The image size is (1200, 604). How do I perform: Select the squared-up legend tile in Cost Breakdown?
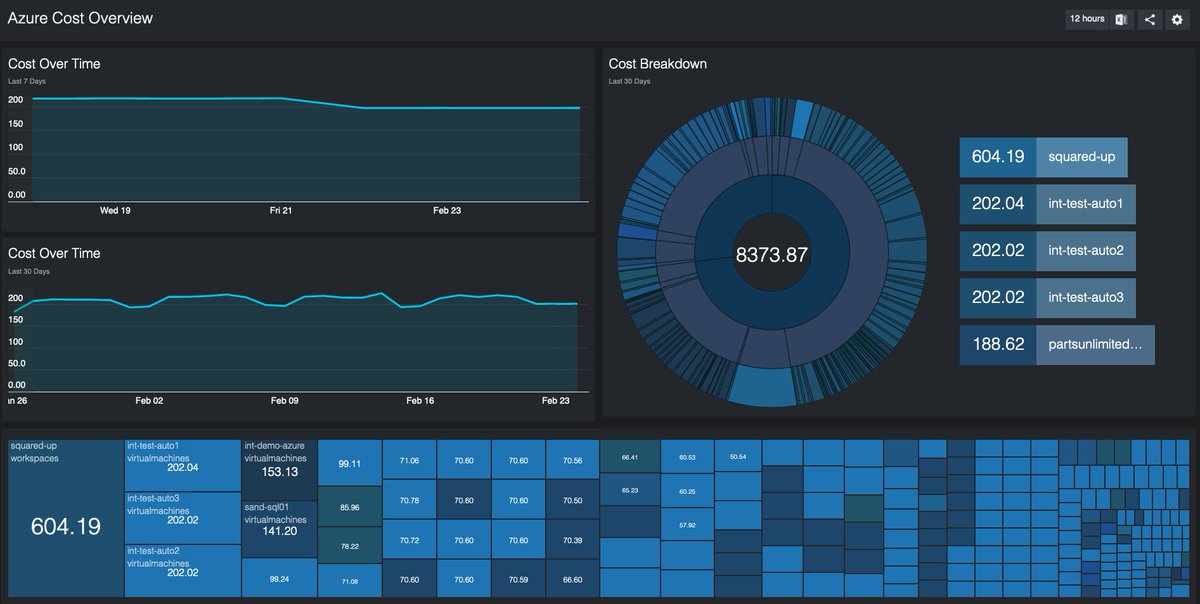1043,157
